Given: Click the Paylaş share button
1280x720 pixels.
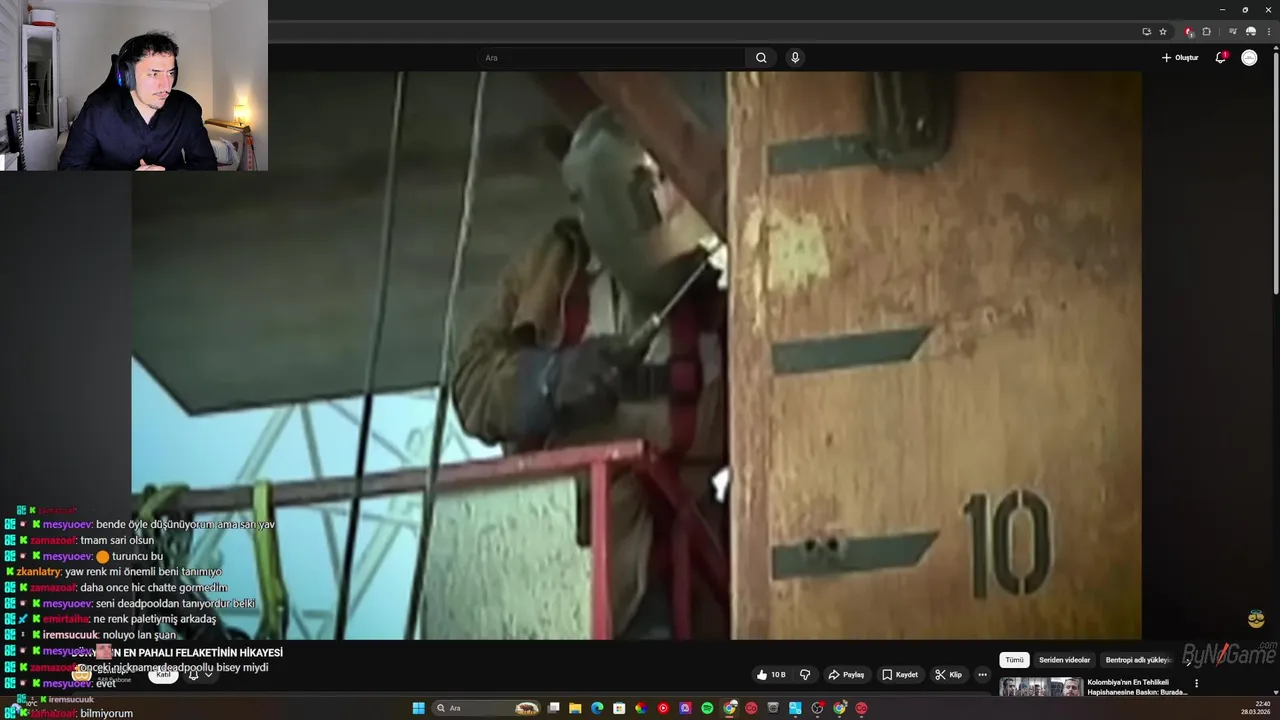Looking at the screenshot, I should coord(846,675).
